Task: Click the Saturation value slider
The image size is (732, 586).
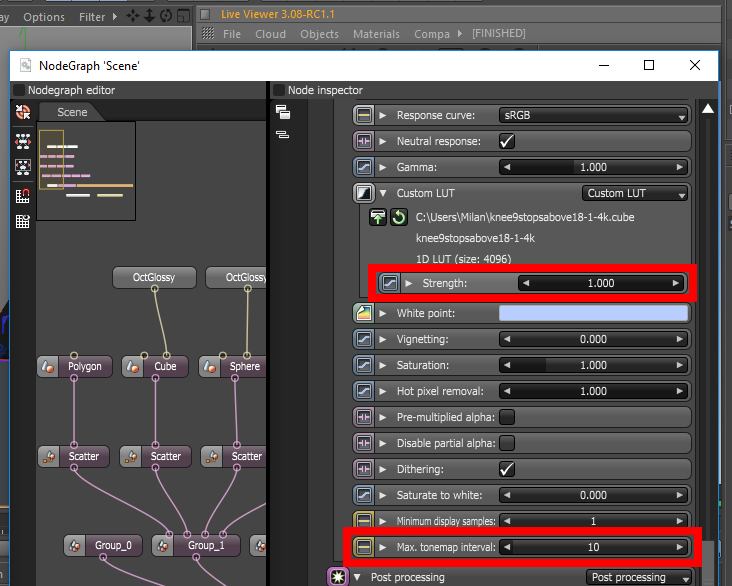Action: point(593,365)
